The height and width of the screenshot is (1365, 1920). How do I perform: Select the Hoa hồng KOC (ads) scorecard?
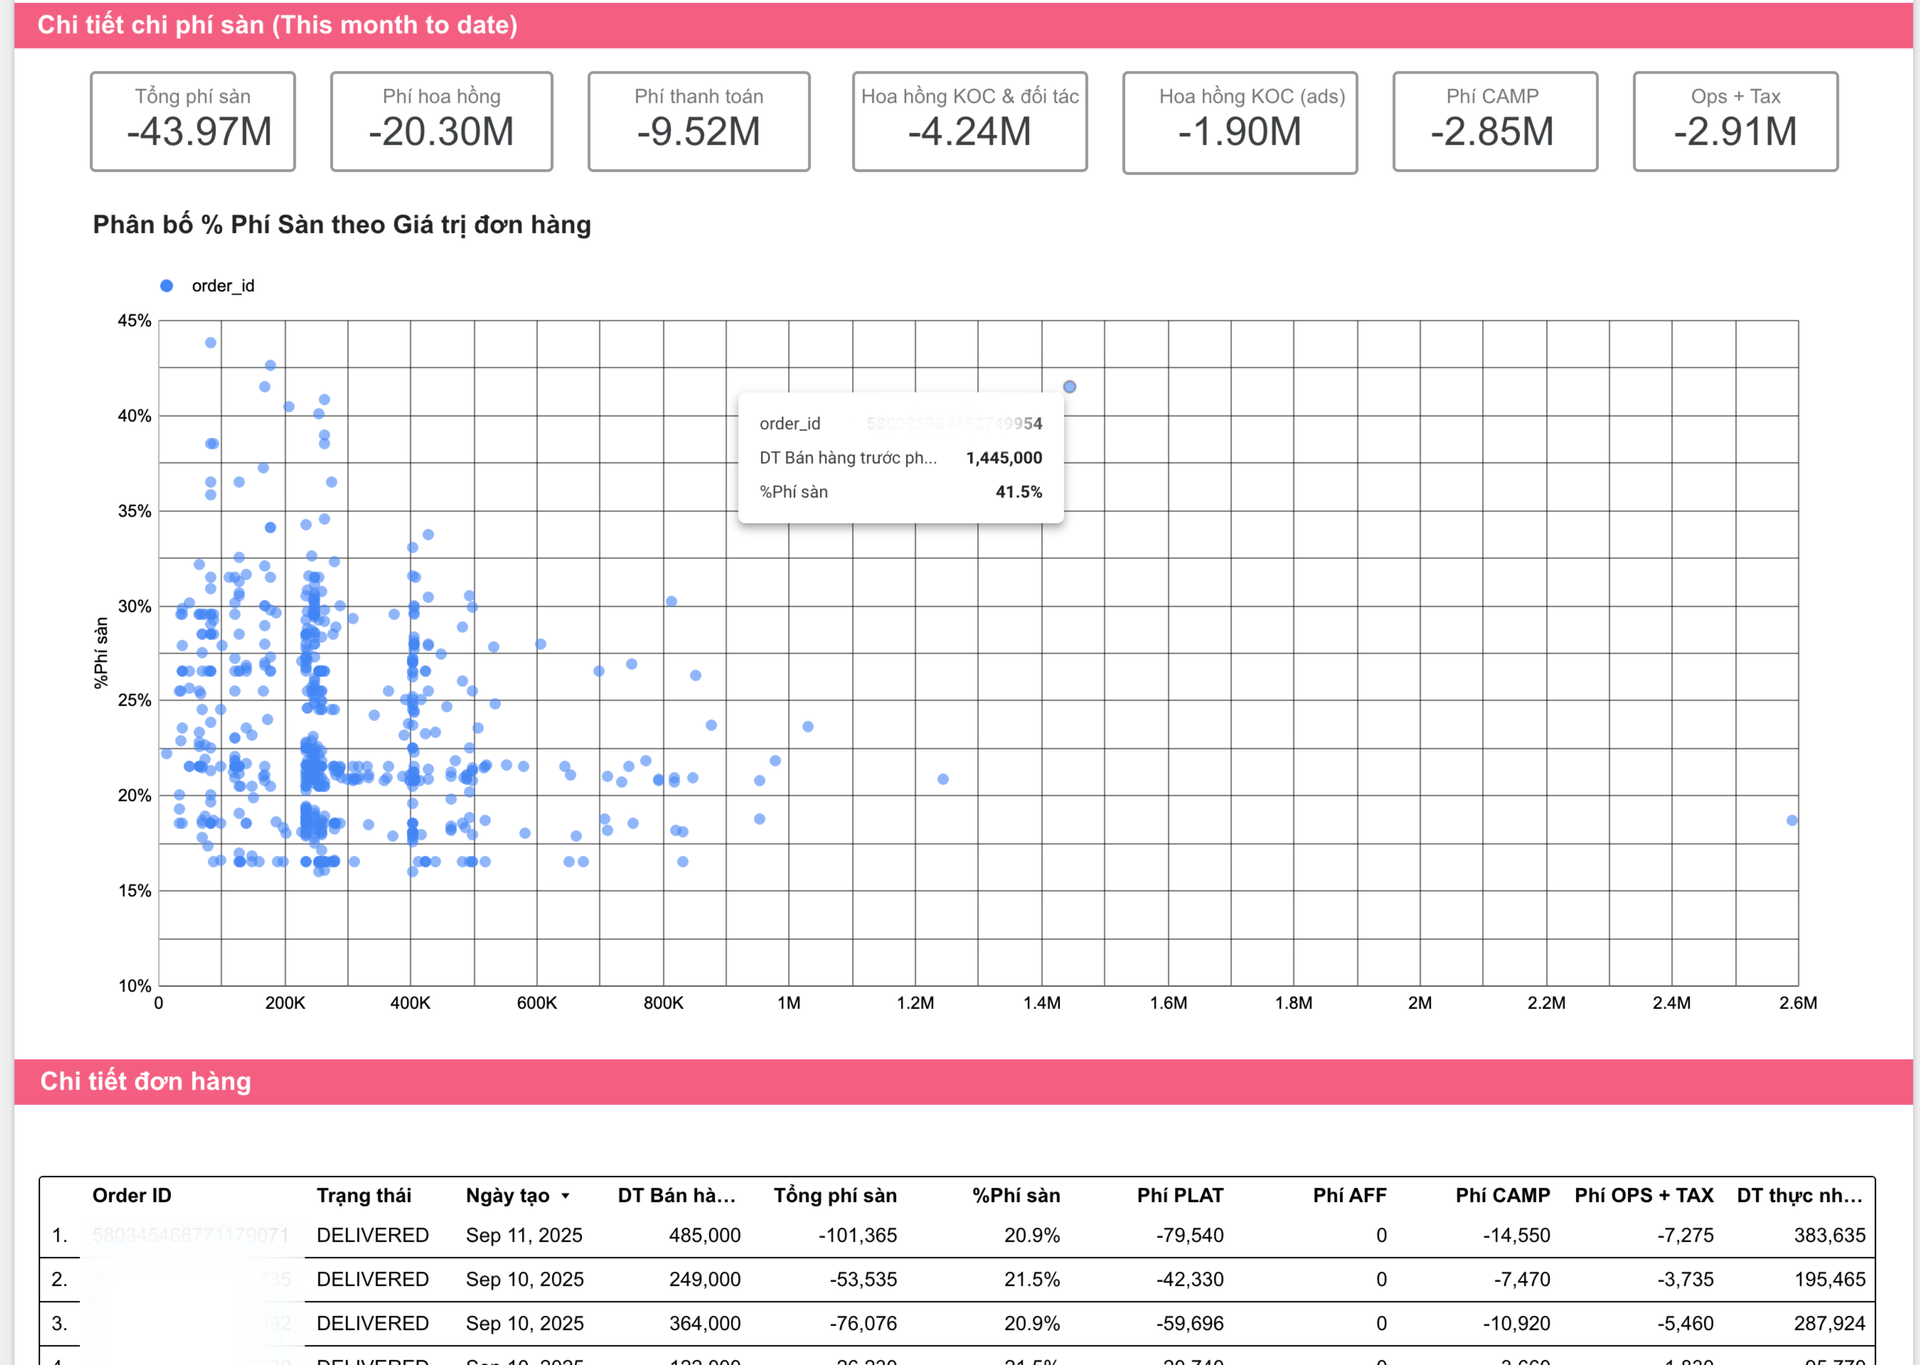(x=1239, y=122)
